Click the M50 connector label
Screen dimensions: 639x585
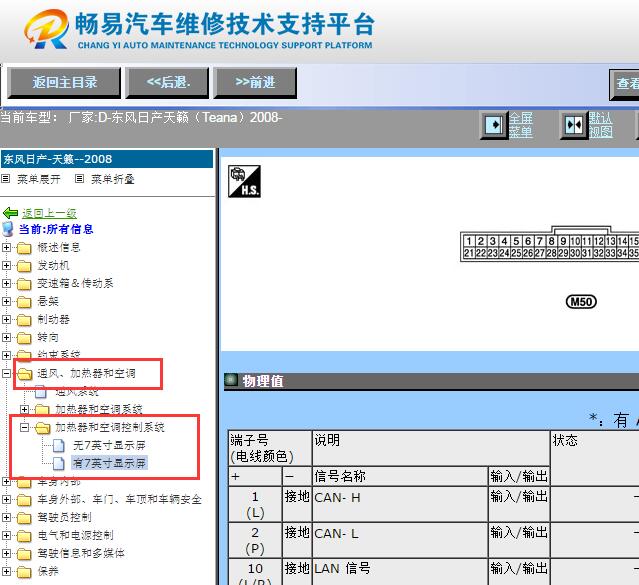582,302
